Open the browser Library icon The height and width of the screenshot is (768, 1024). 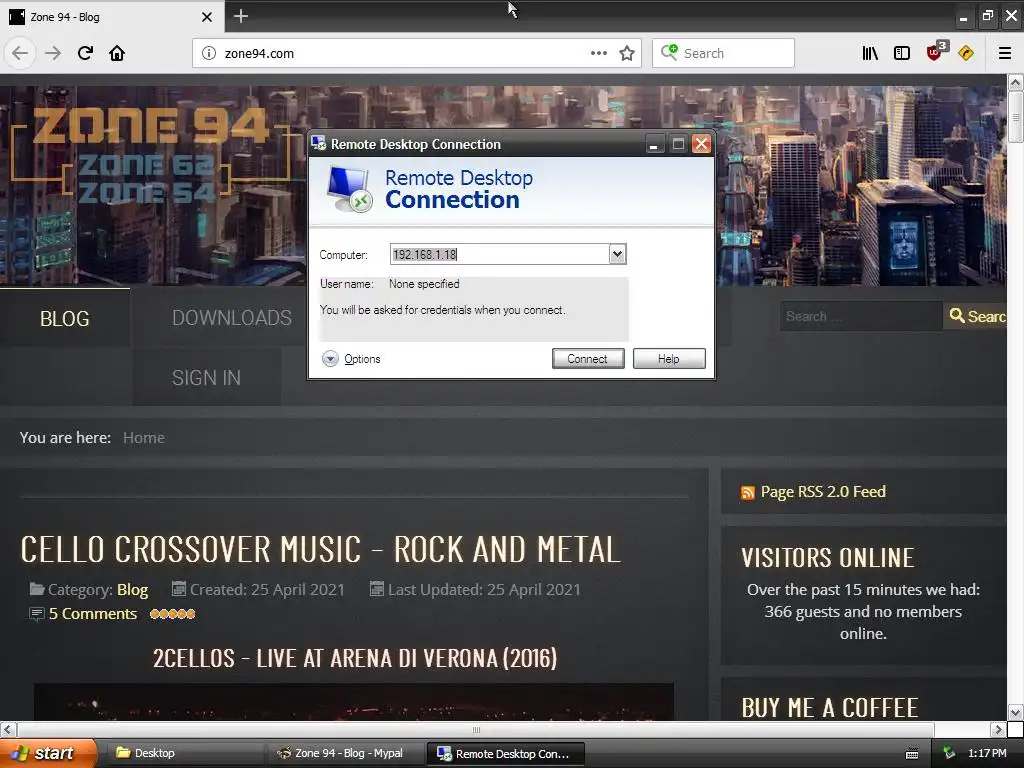[x=869, y=53]
